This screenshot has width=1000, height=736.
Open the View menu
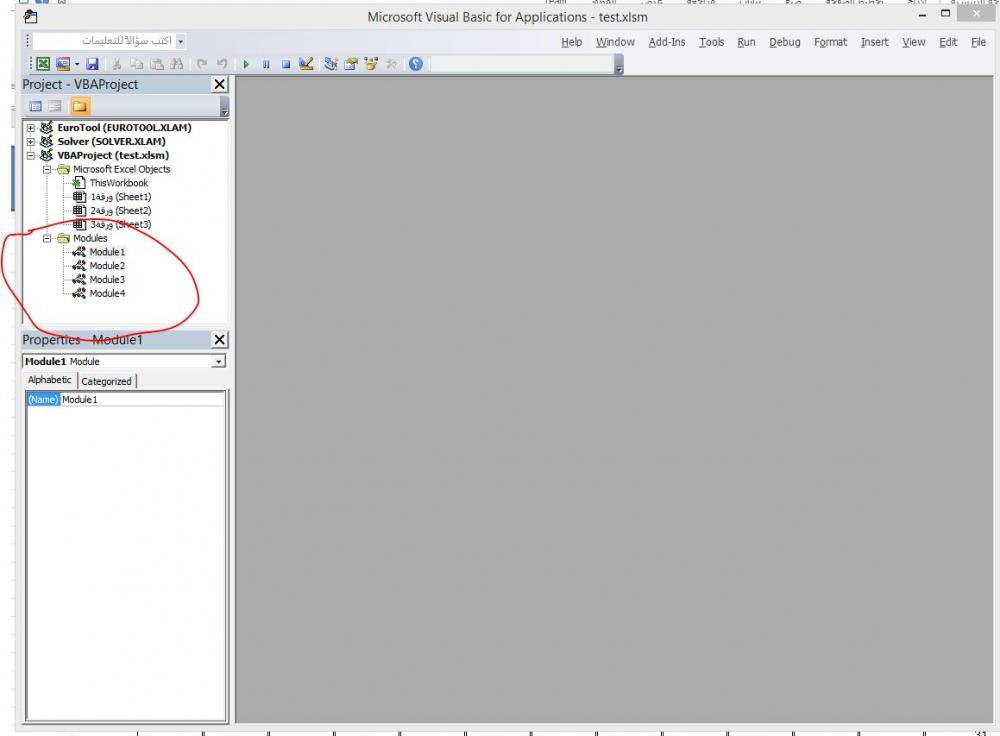913,42
